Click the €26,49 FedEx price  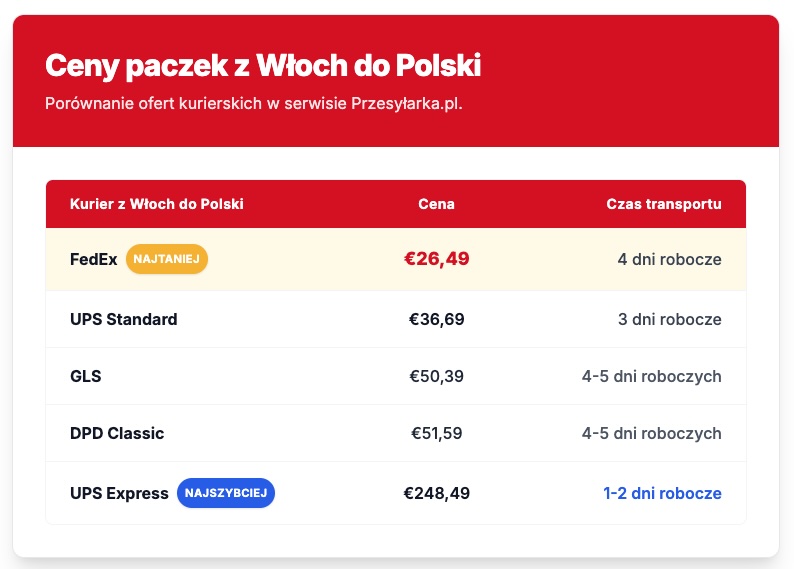pyautogui.click(x=436, y=259)
